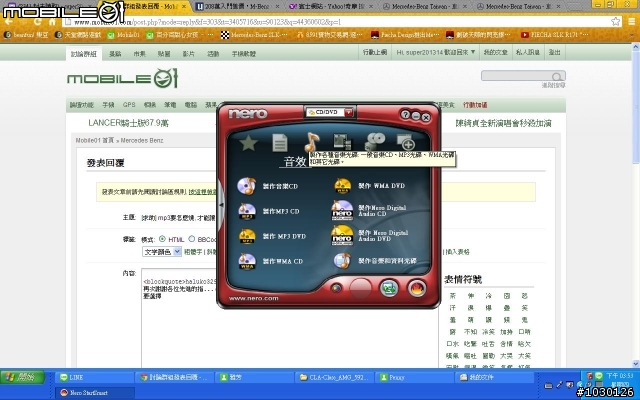Click the search magnifier icon on Mobile01
Image resolution: width=640 pixels, height=400 pixels.
557,76
